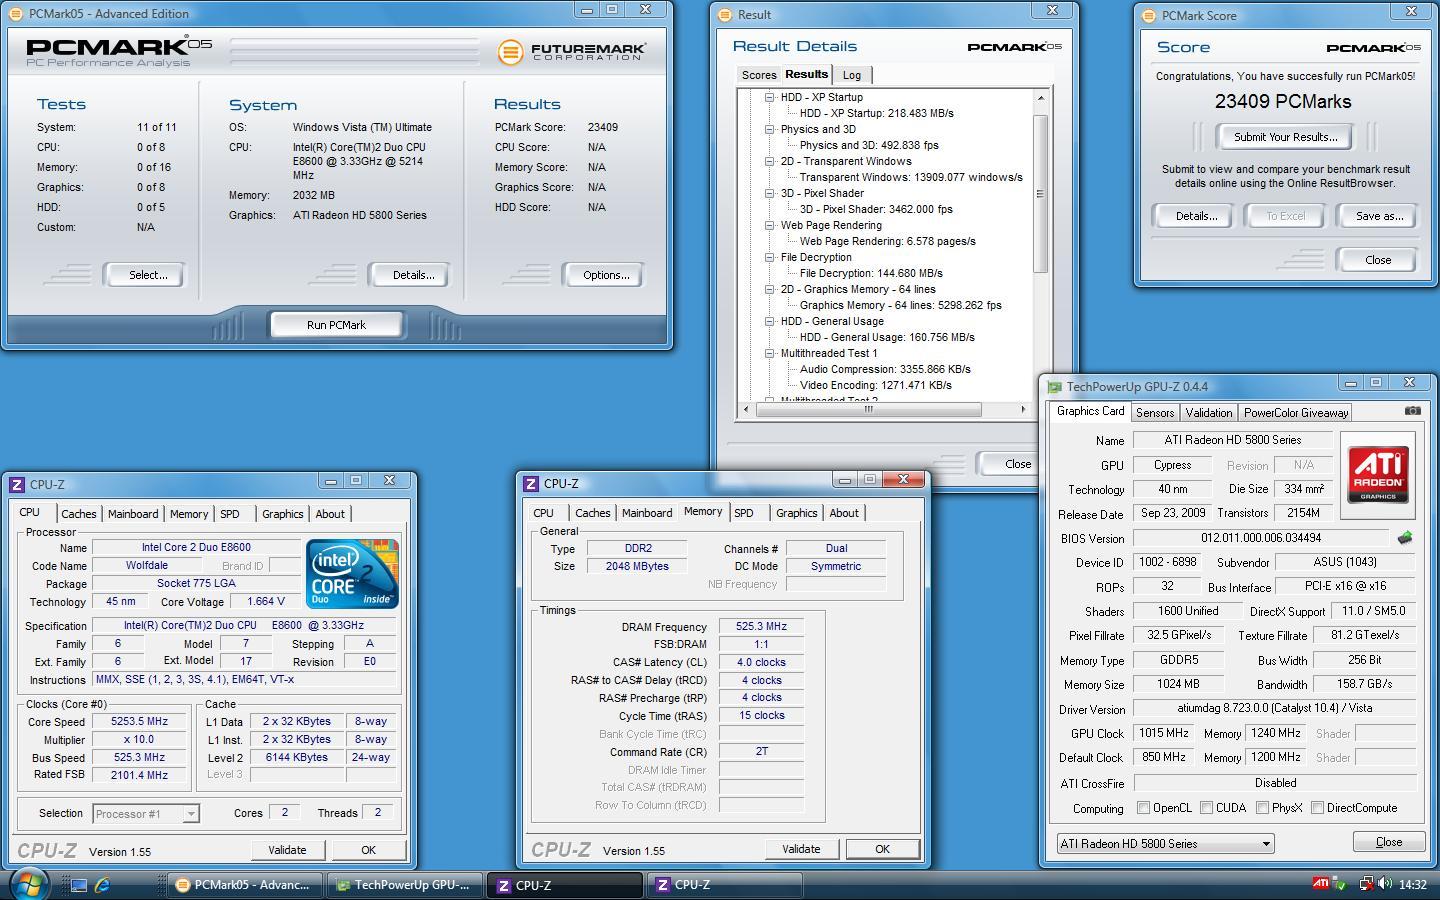Select the Video Encoding result row
Image resolution: width=1440 pixels, height=900 pixels.
tap(875, 385)
